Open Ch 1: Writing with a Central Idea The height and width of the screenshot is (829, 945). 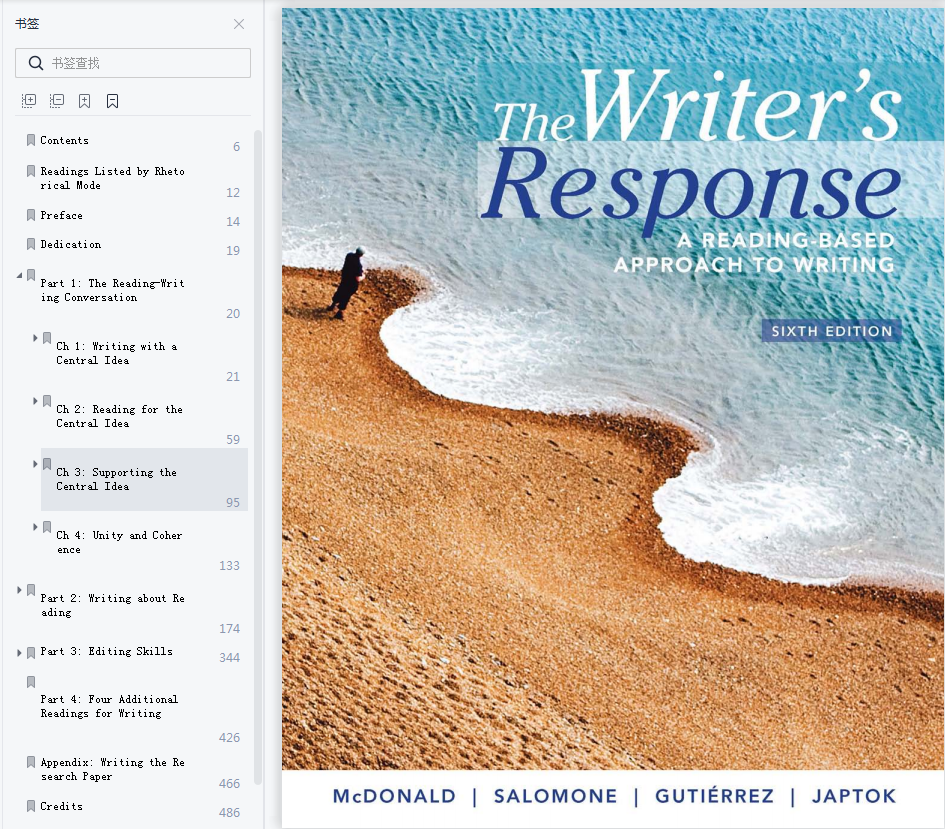point(116,353)
